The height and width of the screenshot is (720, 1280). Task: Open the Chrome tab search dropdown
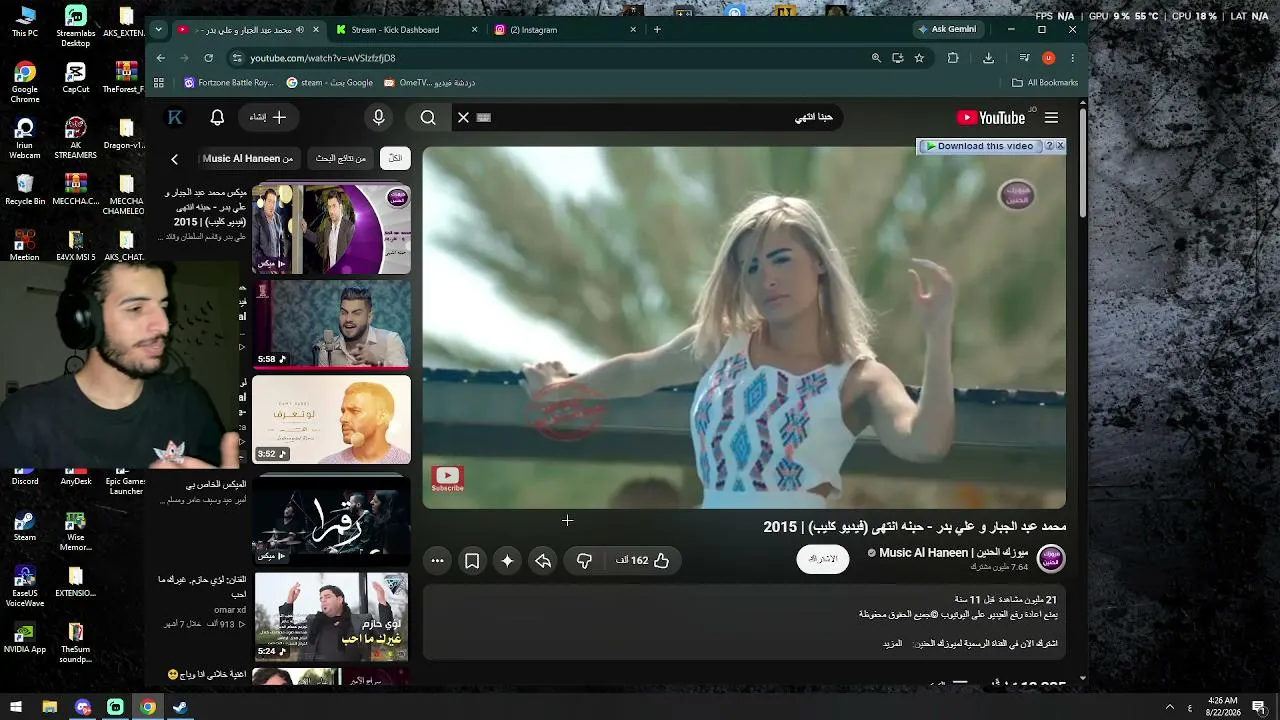160,30
